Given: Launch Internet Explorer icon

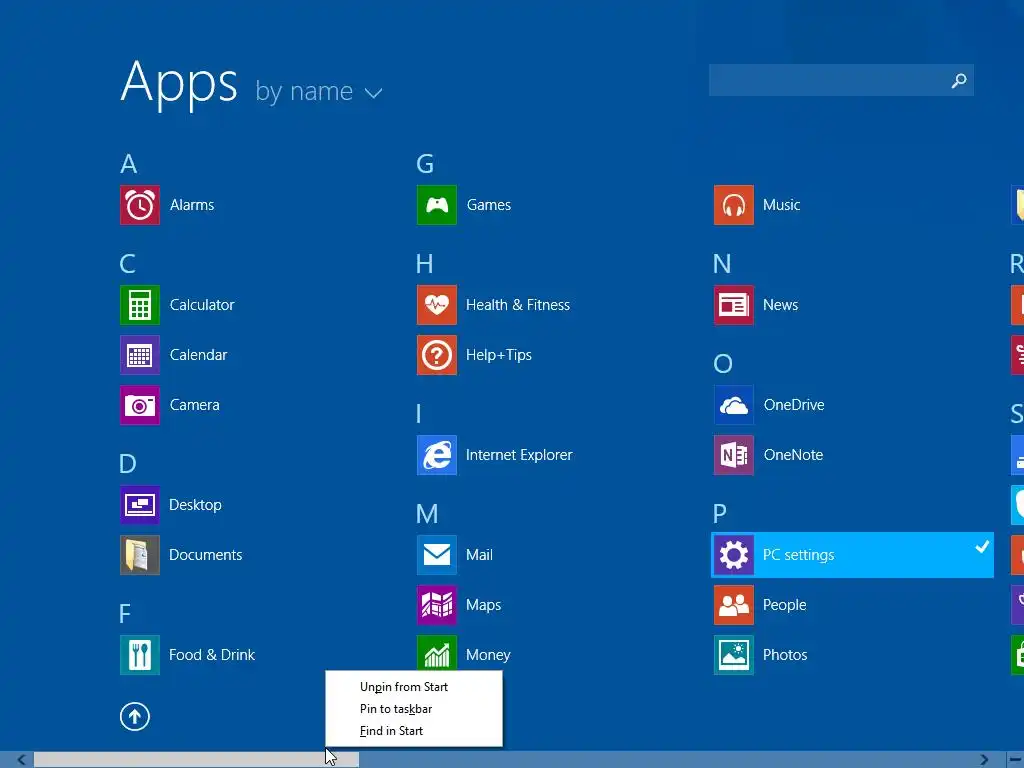Looking at the screenshot, I should pos(437,455).
